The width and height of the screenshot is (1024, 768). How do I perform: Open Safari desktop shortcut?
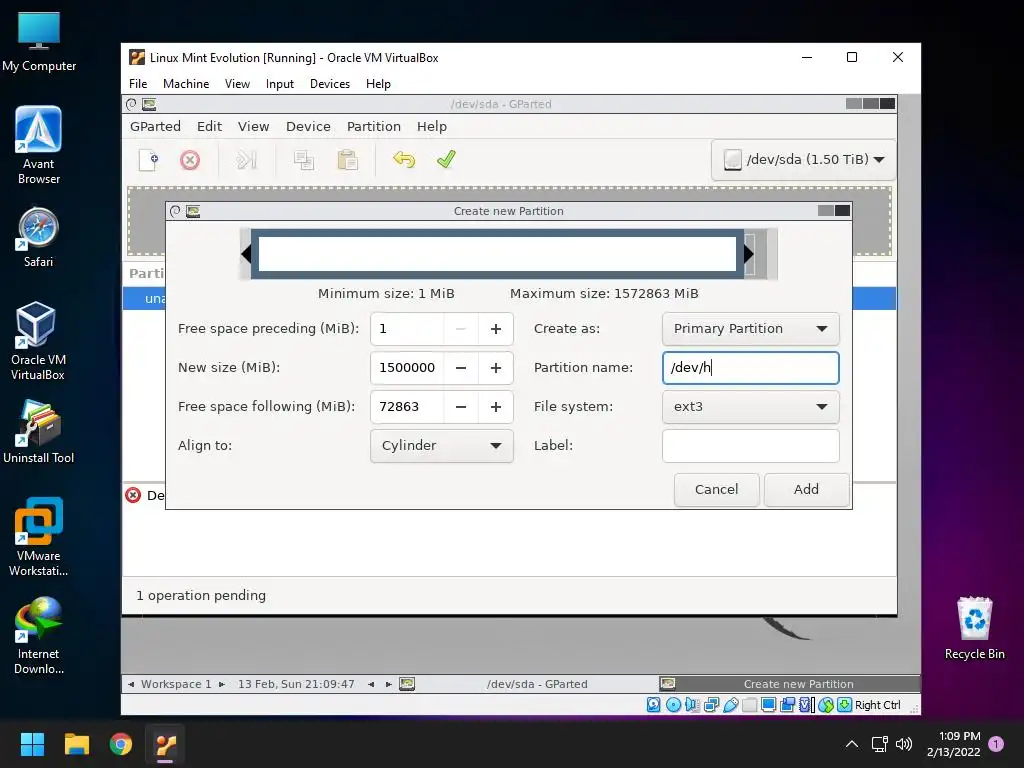[39, 237]
